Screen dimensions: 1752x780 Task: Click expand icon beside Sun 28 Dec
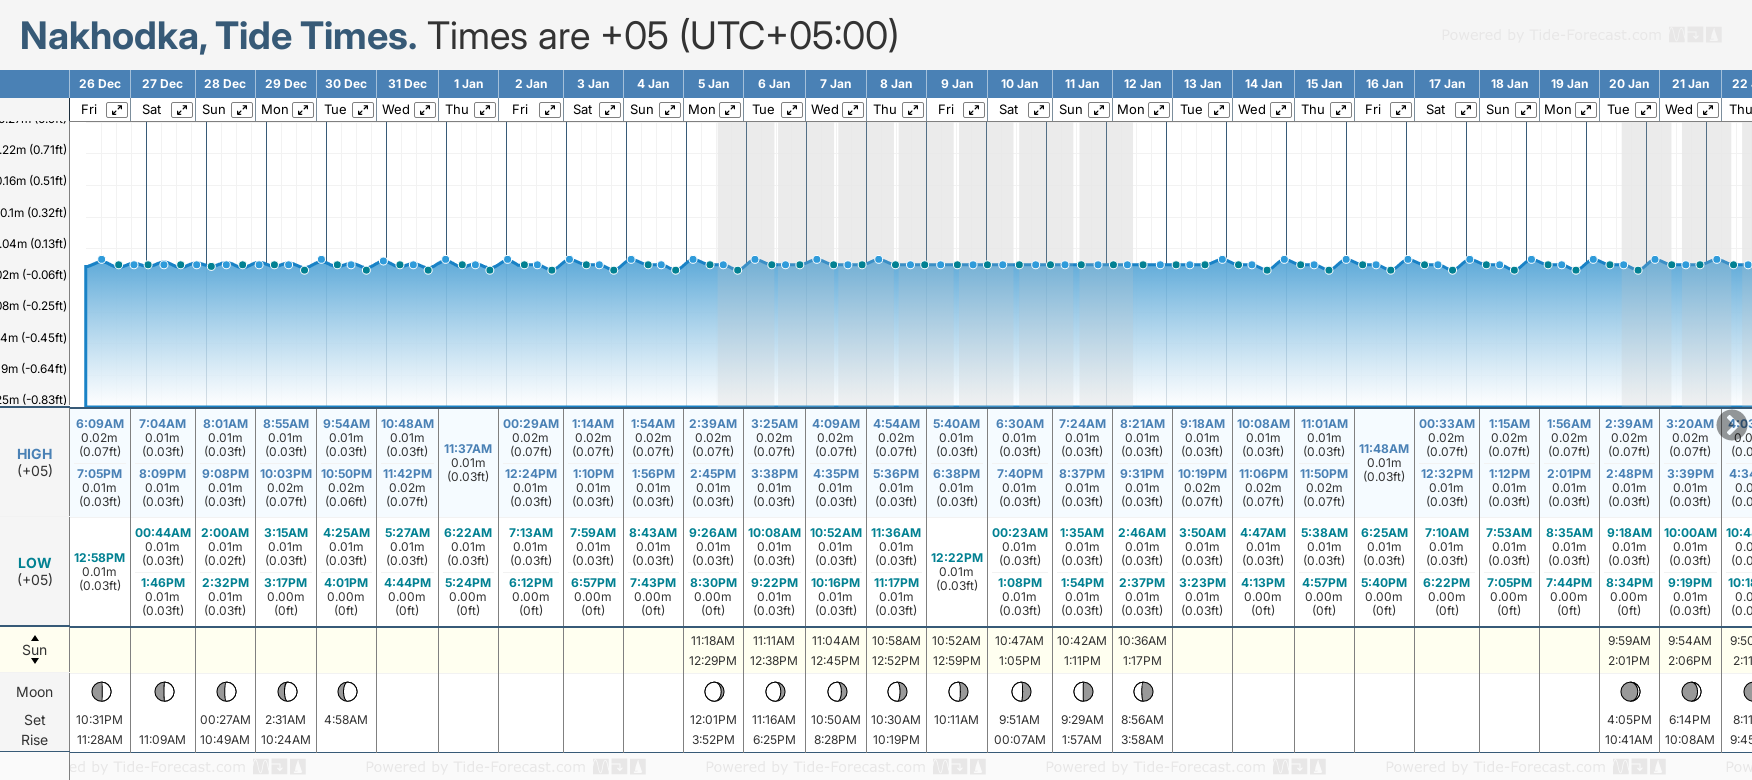tap(242, 110)
